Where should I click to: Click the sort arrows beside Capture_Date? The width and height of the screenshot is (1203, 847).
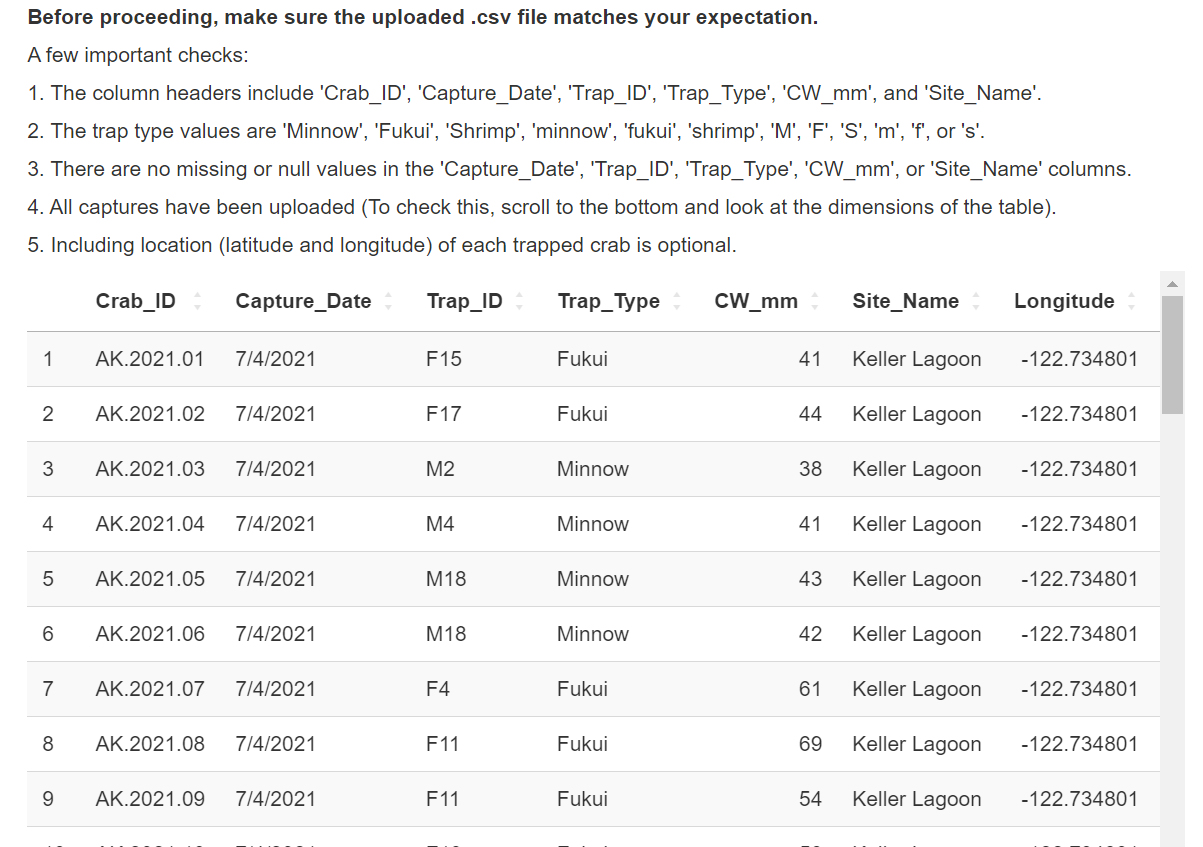[388, 301]
